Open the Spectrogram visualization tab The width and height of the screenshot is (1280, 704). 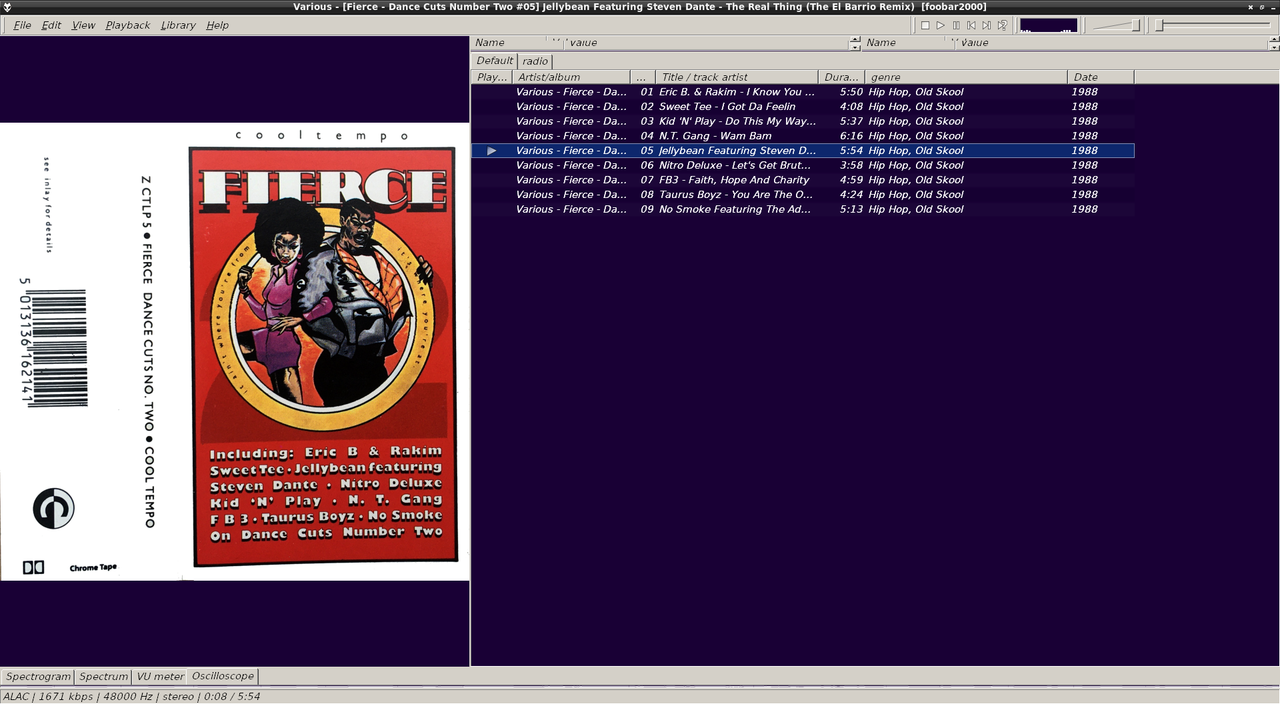[x=38, y=677]
